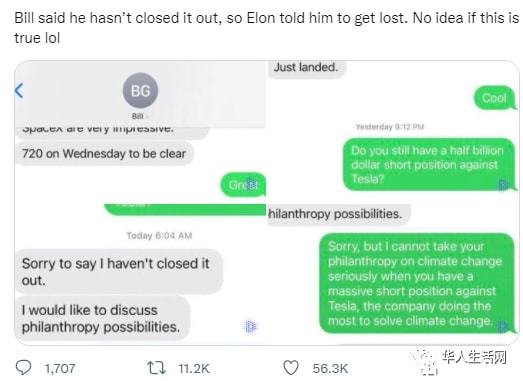Image resolution: width=523 pixels, height=381 pixels.
Task: Select the green 'Cool' message bubble
Action: tap(495, 98)
